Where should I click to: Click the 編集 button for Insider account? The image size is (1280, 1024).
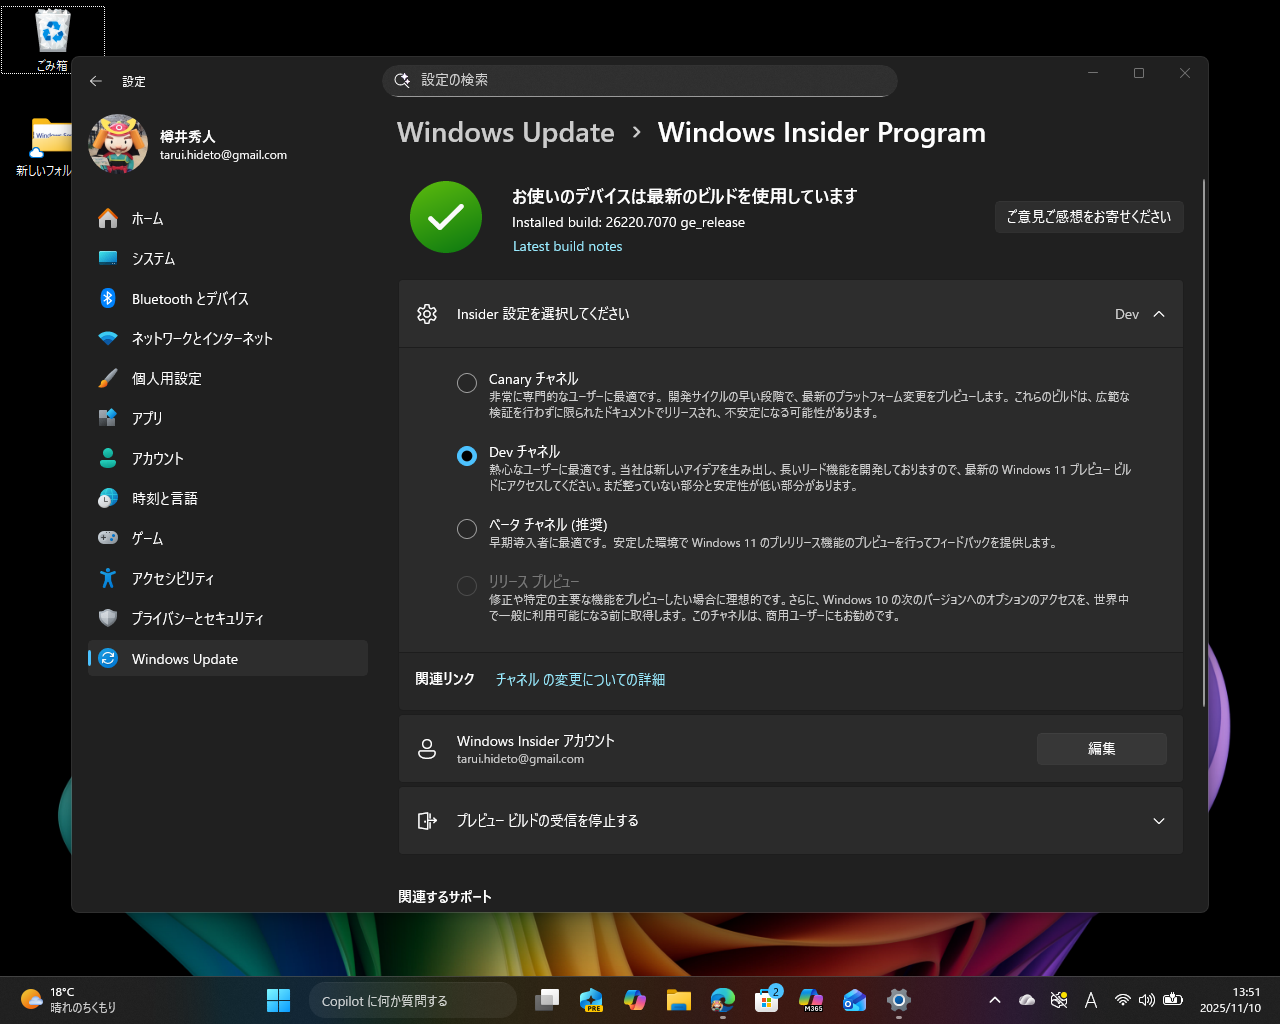point(1101,748)
